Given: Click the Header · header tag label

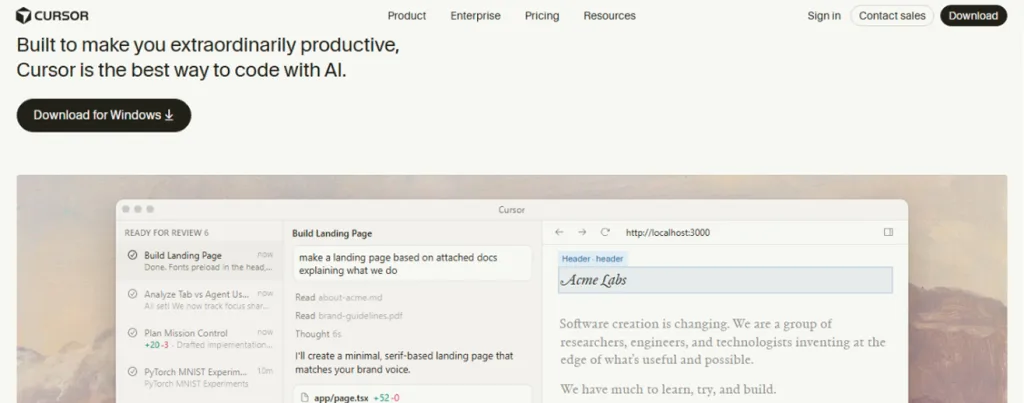Looking at the screenshot, I should [592, 259].
